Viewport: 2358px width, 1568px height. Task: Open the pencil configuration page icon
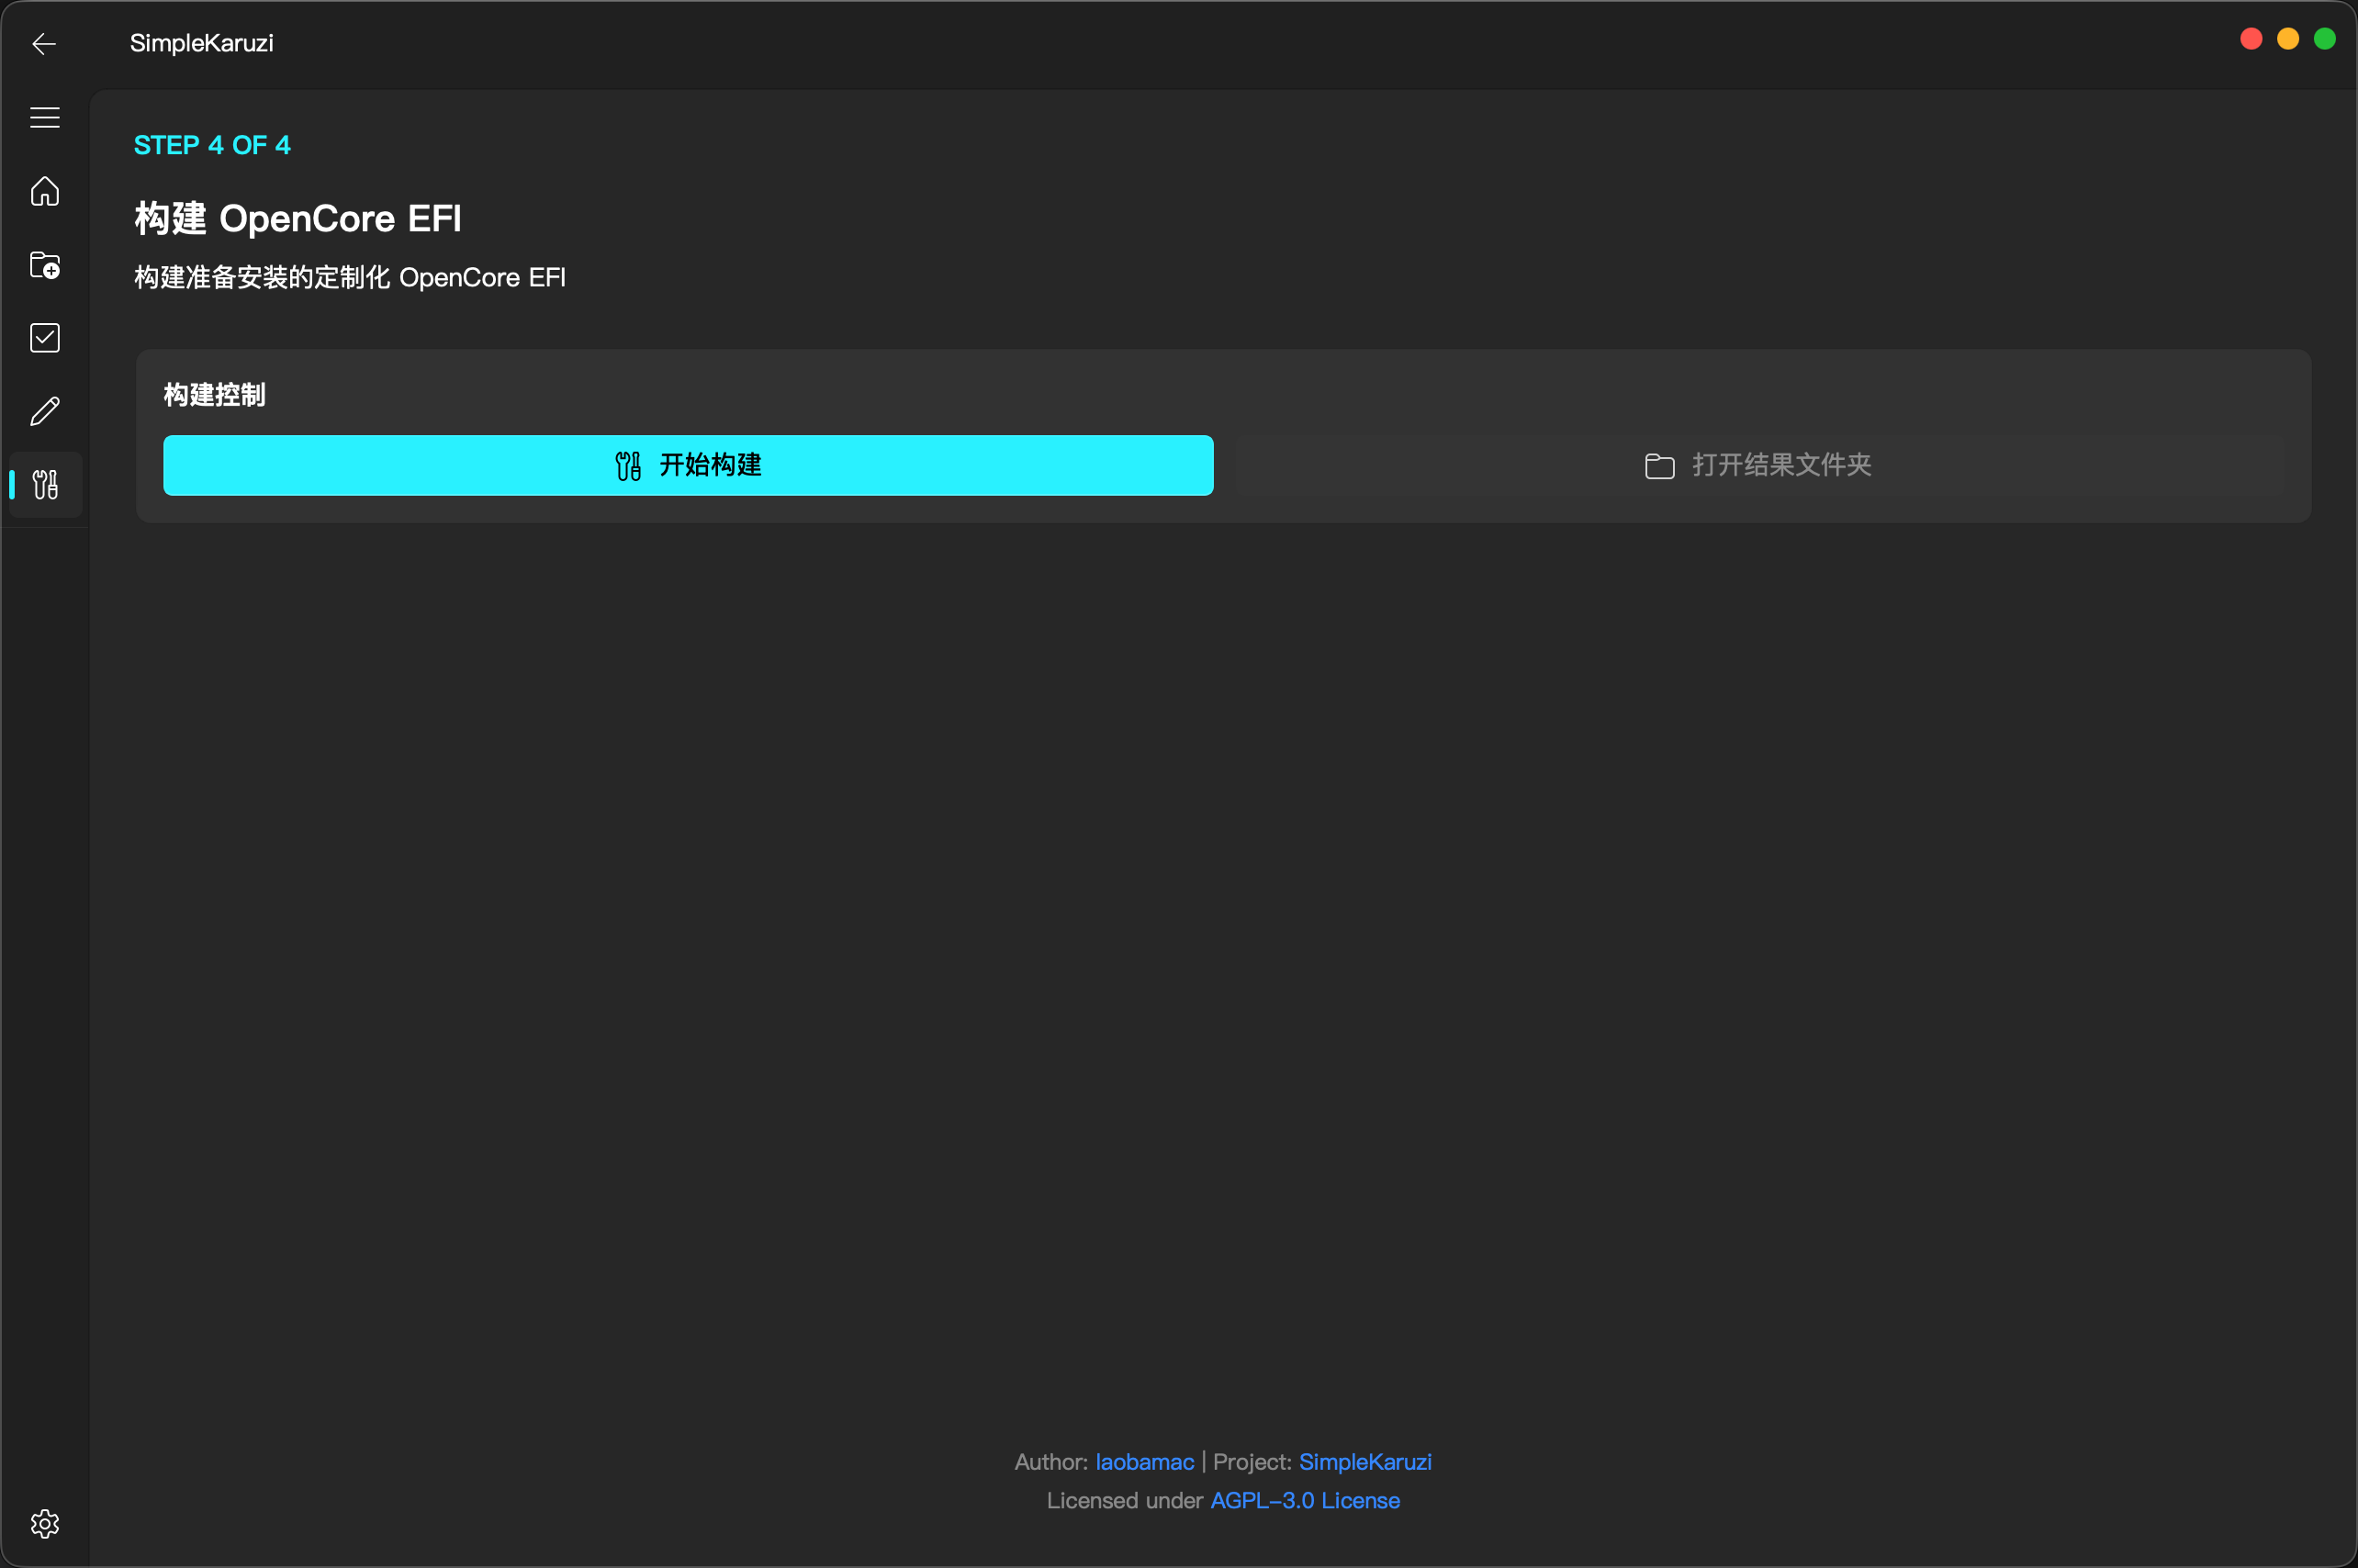tap(45, 411)
